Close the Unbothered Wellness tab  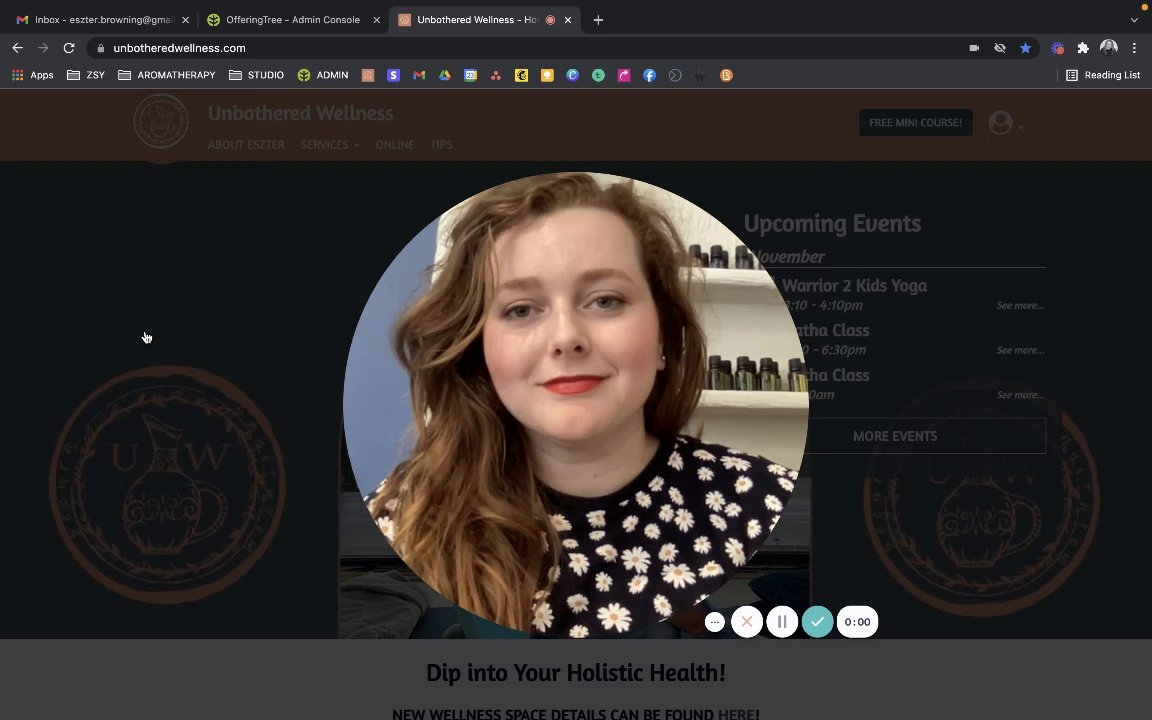pyautogui.click(x=568, y=20)
